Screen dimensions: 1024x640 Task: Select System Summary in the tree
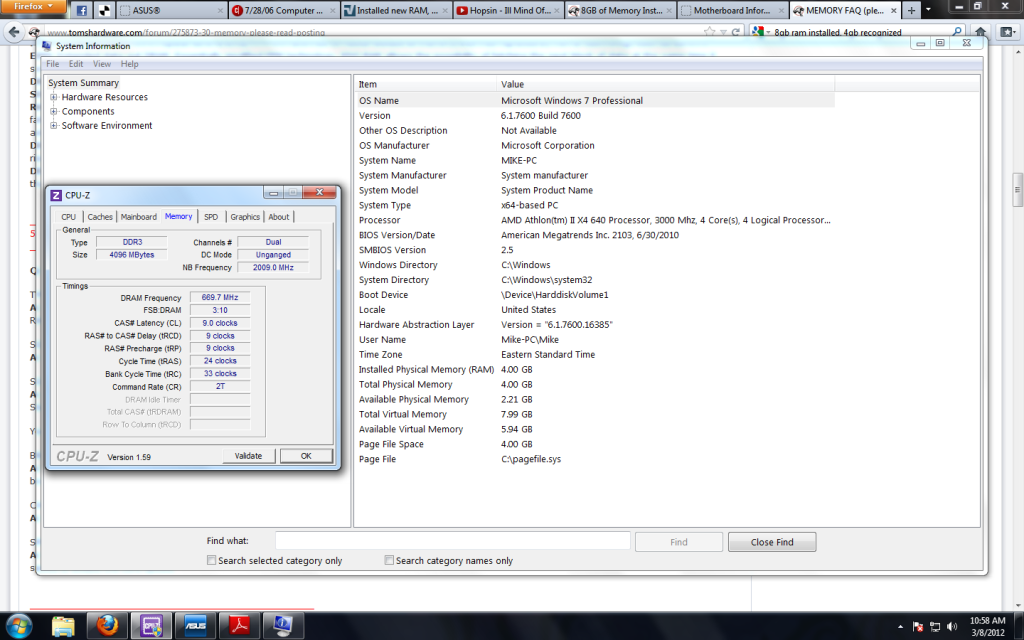click(84, 83)
